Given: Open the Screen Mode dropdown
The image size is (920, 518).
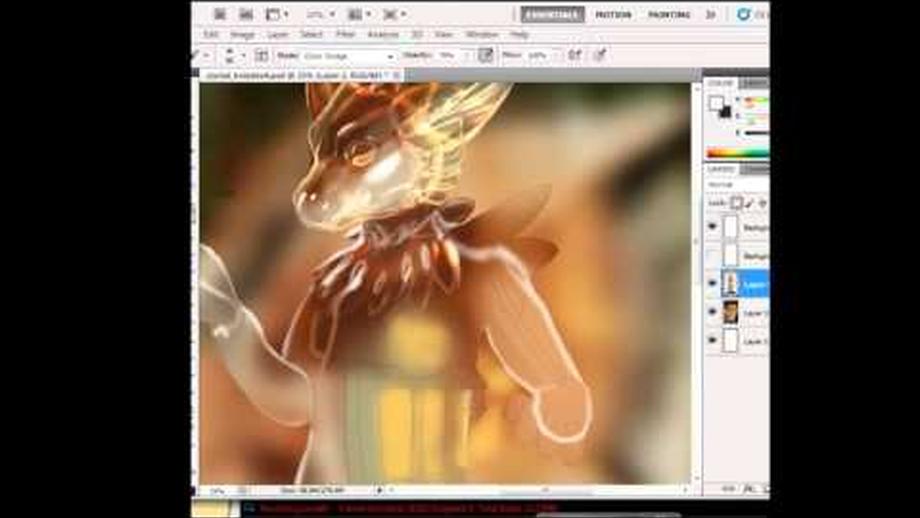Looking at the screenshot, I should tap(394, 14).
